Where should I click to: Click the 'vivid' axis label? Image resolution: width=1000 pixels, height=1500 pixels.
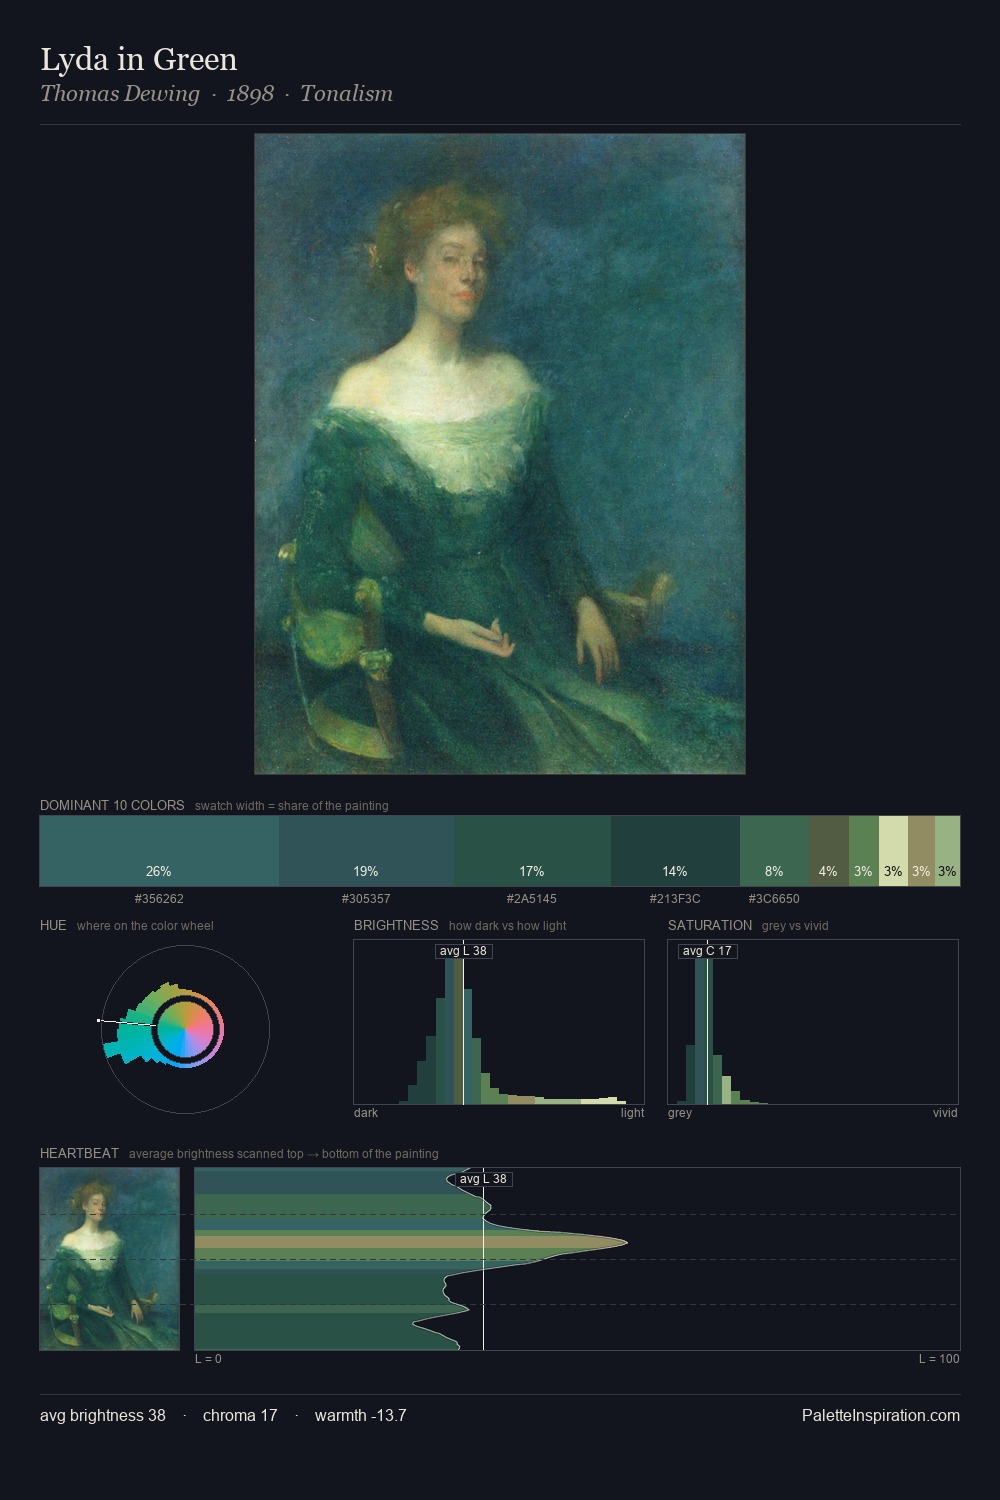[x=945, y=1113]
